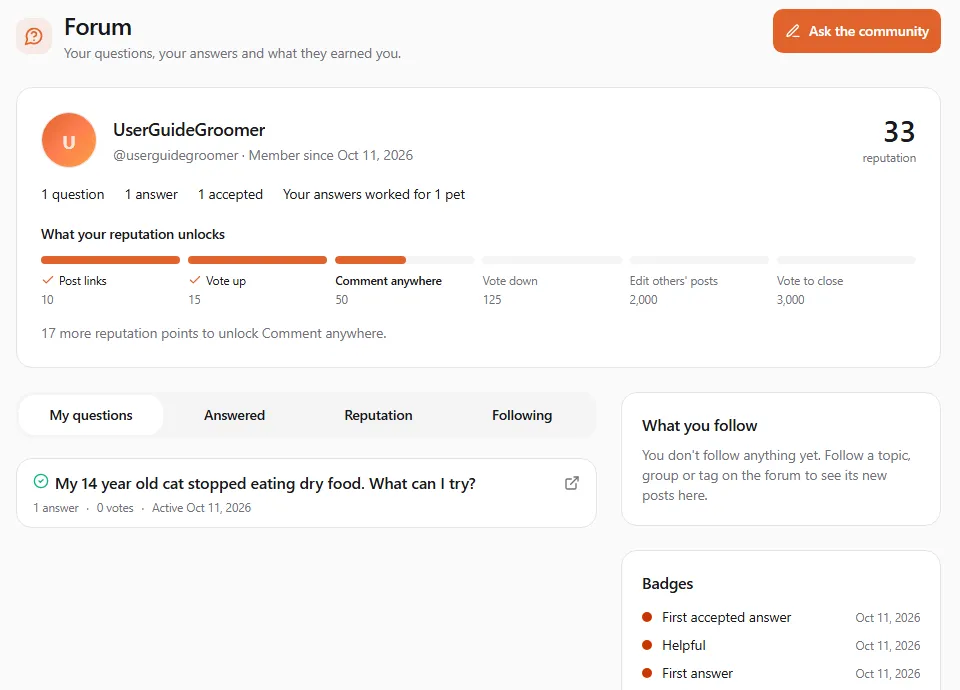Screen dimensions: 960x690
Task: Click the 'Badges' heading
Action: pyautogui.click(x=667, y=584)
